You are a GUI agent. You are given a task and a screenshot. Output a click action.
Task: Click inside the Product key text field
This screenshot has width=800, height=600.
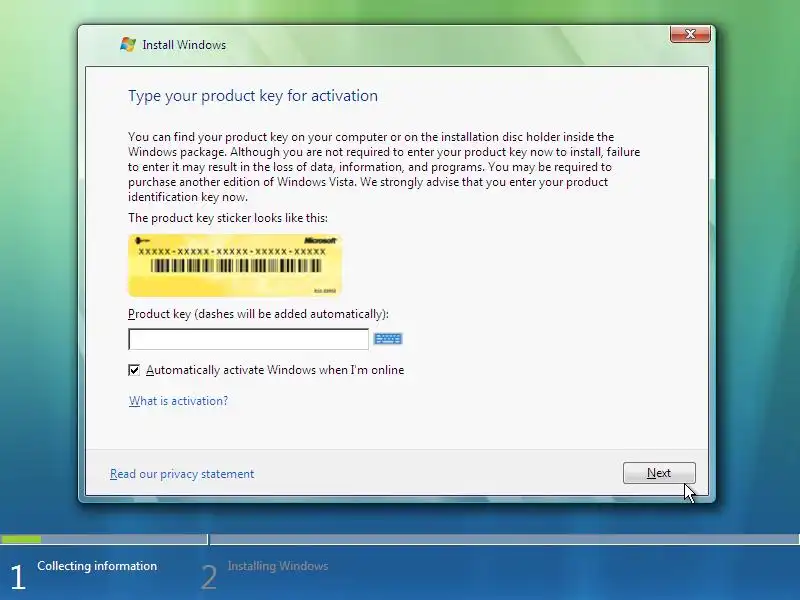coord(248,339)
